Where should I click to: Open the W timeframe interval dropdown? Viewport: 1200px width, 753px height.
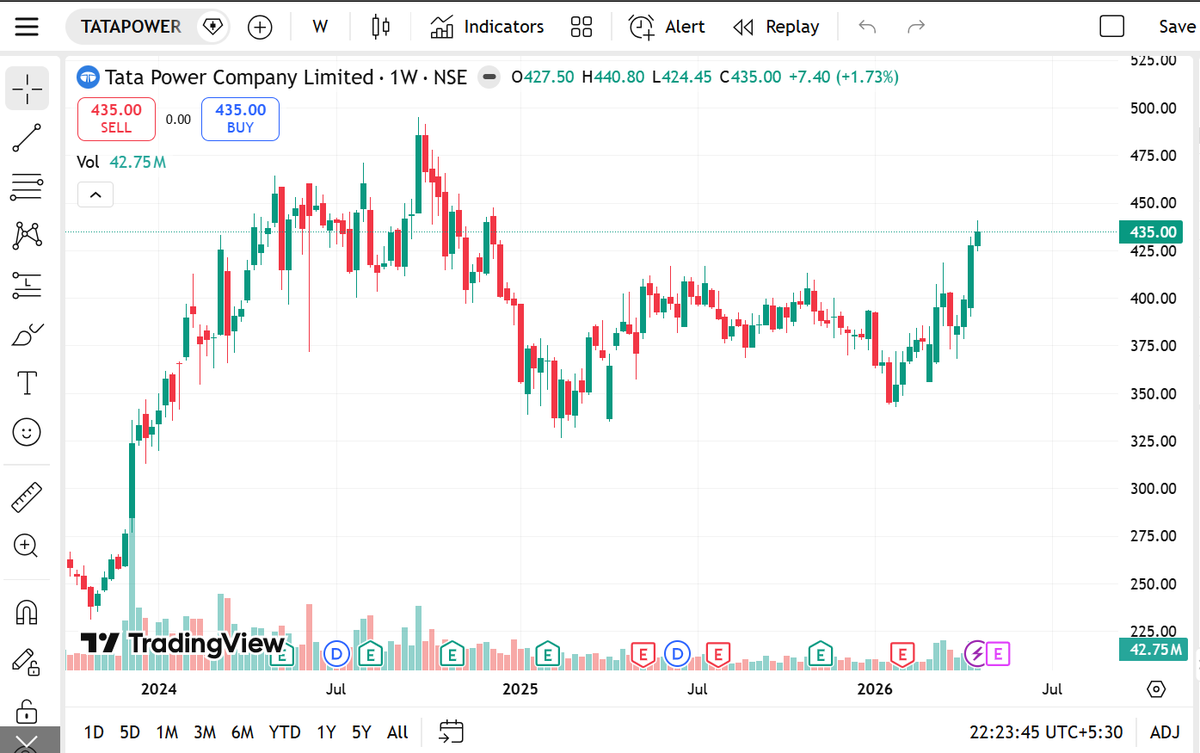point(319,27)
